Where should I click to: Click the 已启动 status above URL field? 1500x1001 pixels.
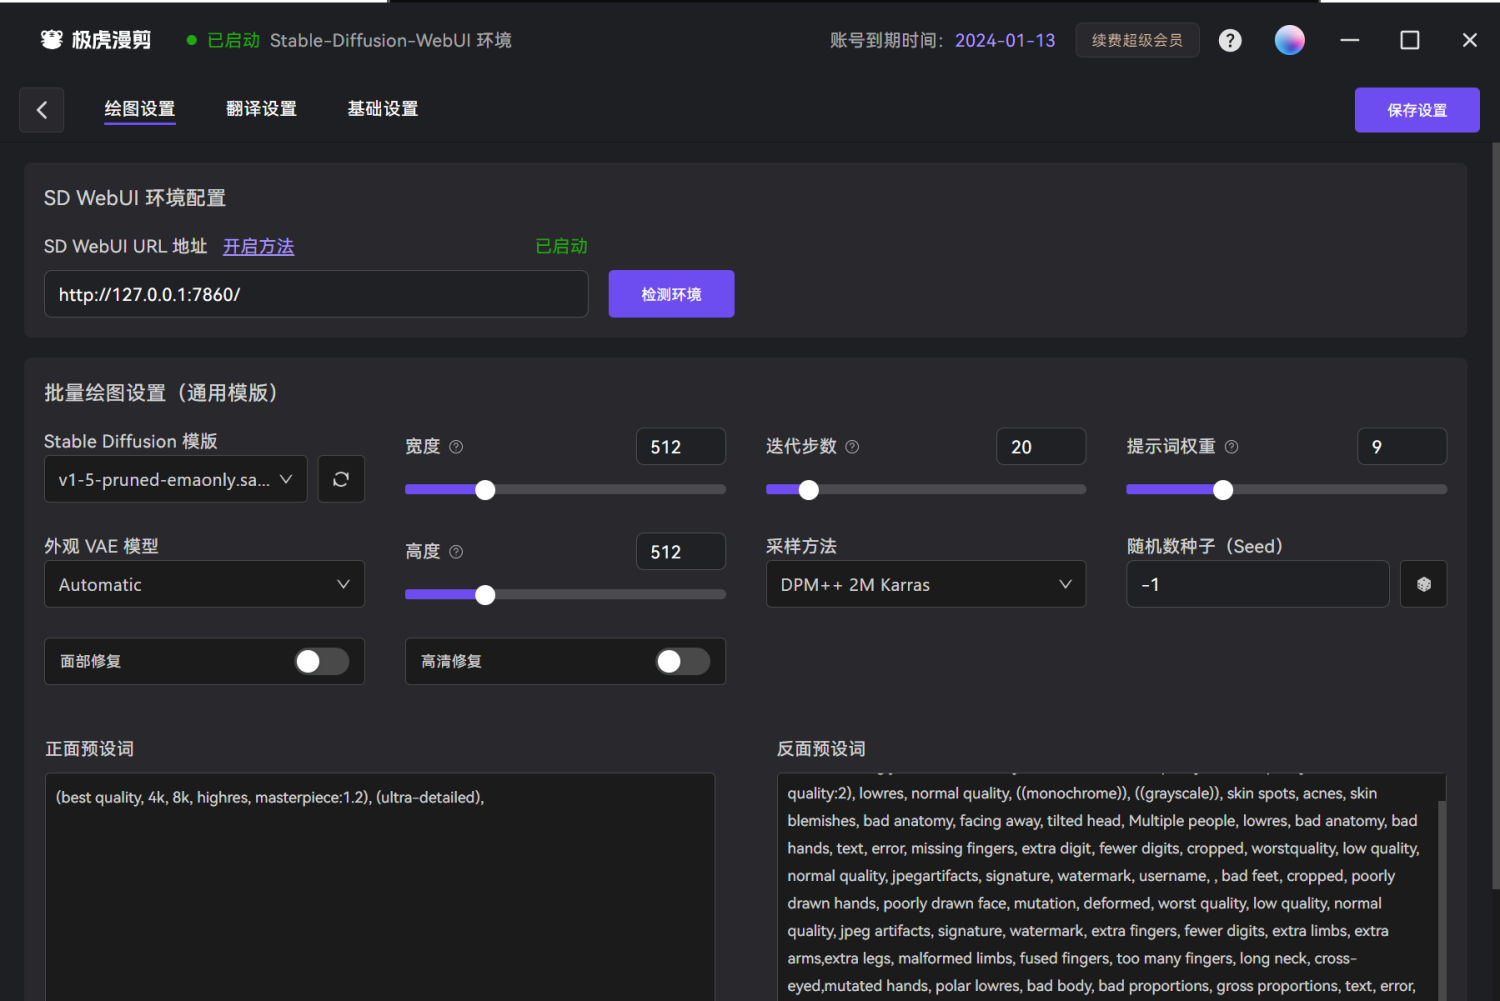(561, 246)
